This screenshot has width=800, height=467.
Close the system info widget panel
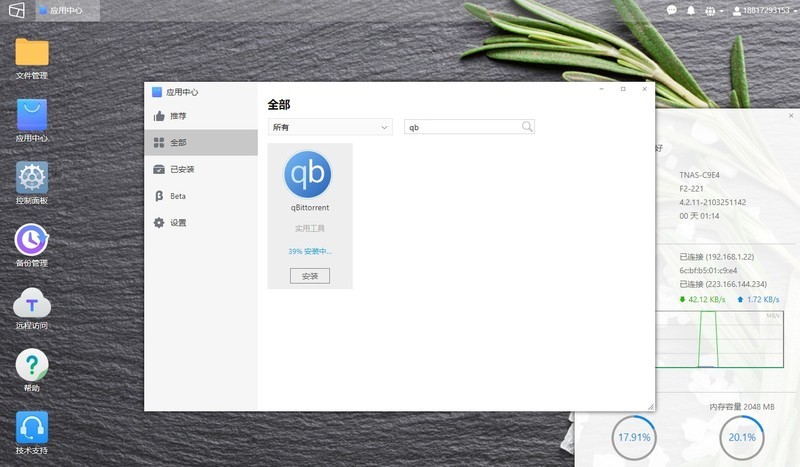[791, 116]
